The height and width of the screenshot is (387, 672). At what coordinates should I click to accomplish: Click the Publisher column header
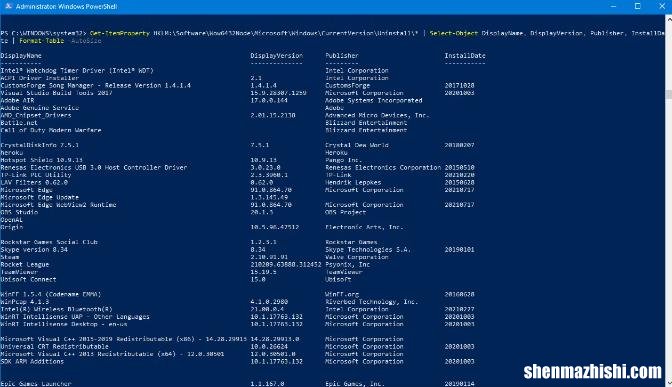pyautogui.click(x=342, y=56)
